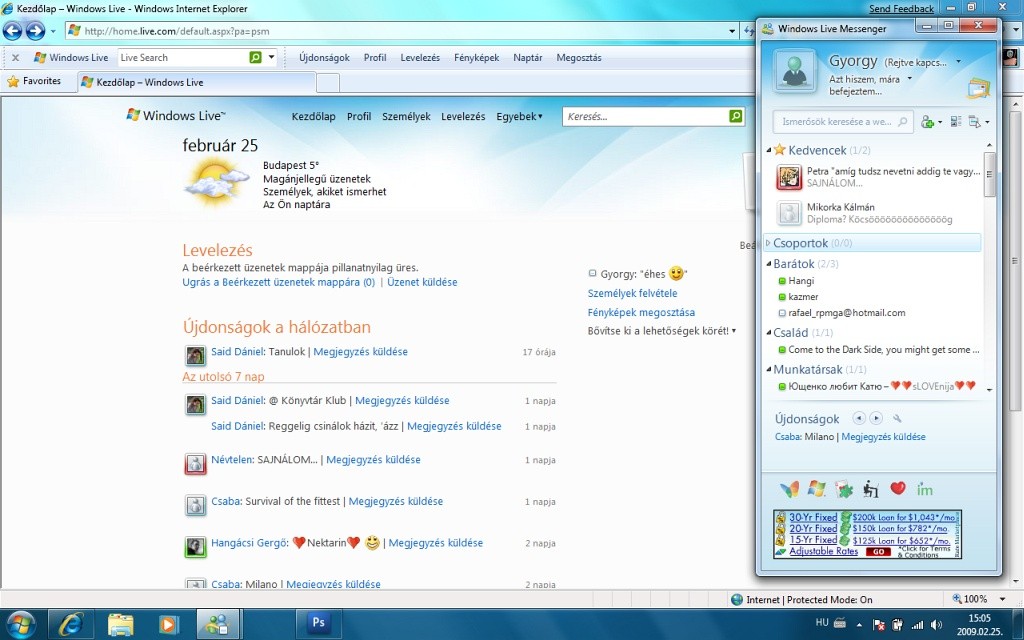Click the GO button in the loan ad
Image resolution: width=1024 pixels, height=640 pixels.
click(878, 551)
